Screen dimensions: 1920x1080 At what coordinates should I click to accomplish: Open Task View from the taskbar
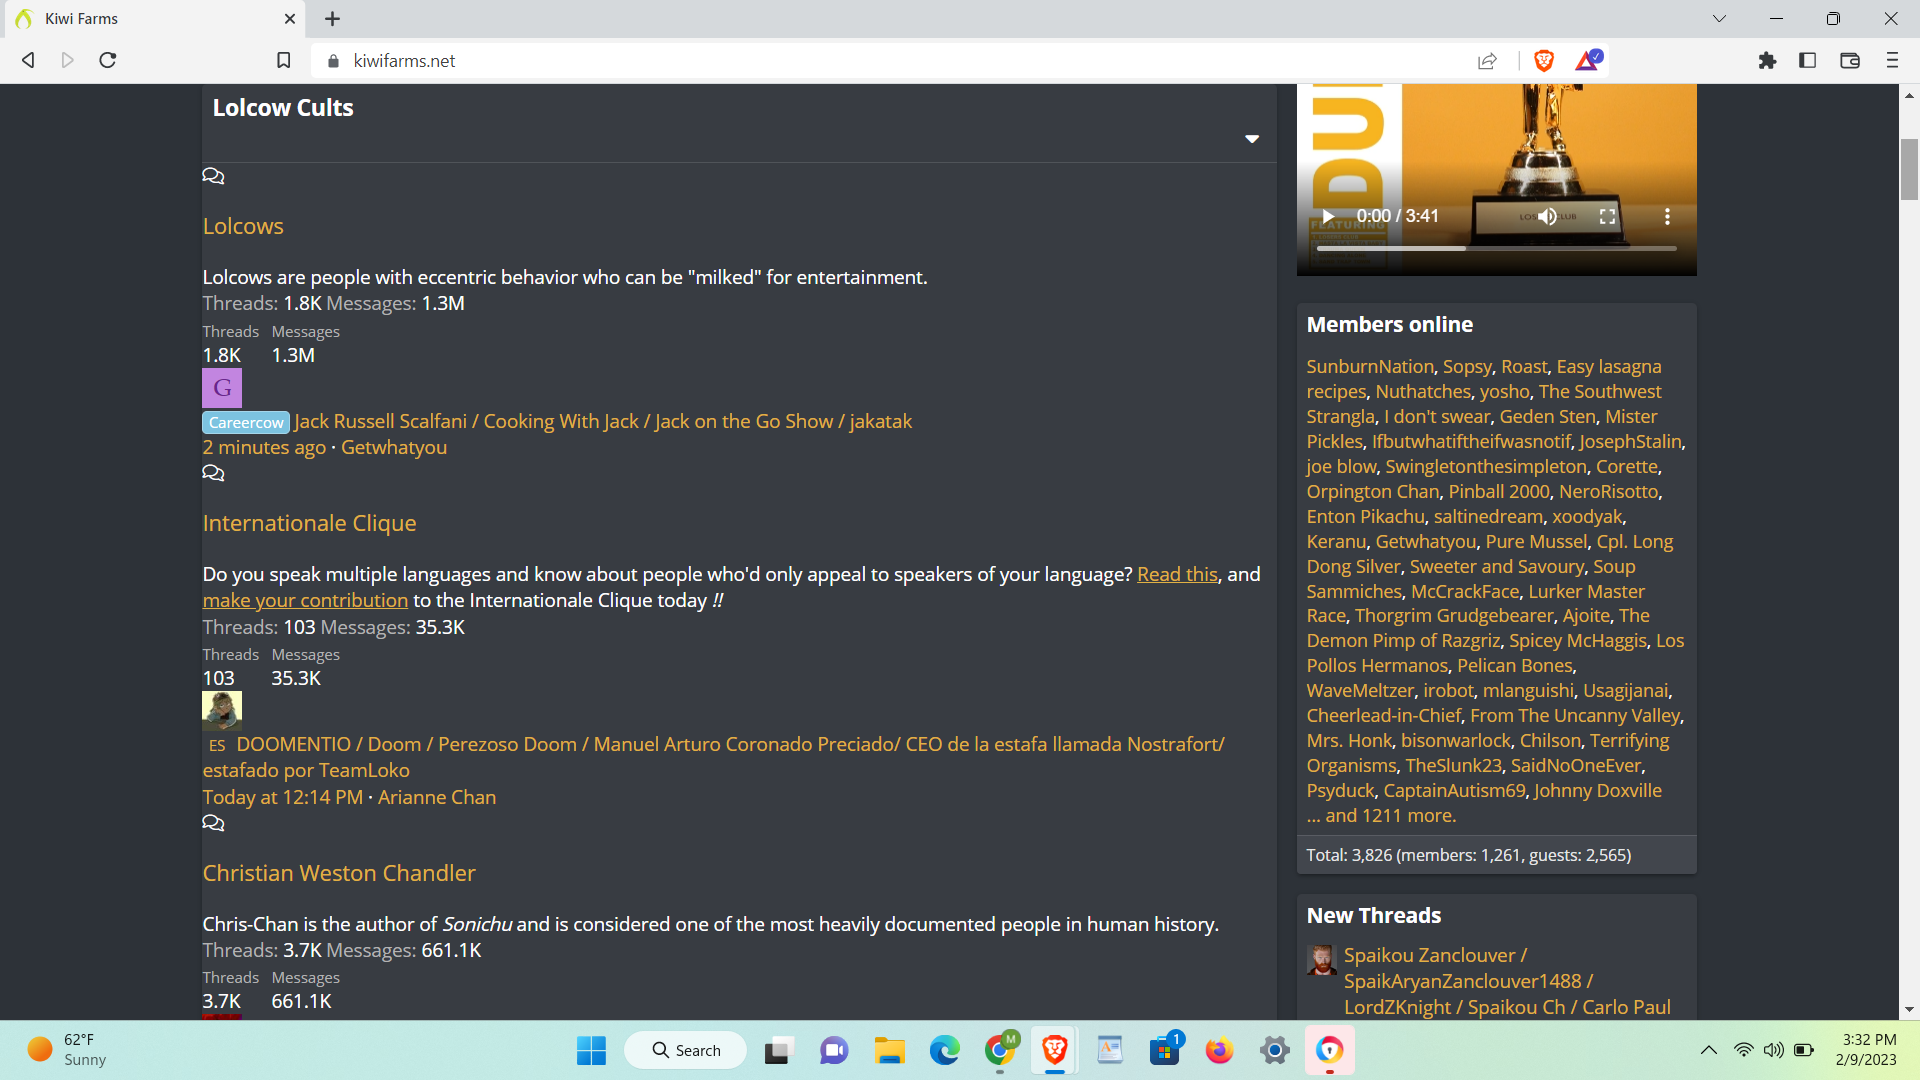779,1050
